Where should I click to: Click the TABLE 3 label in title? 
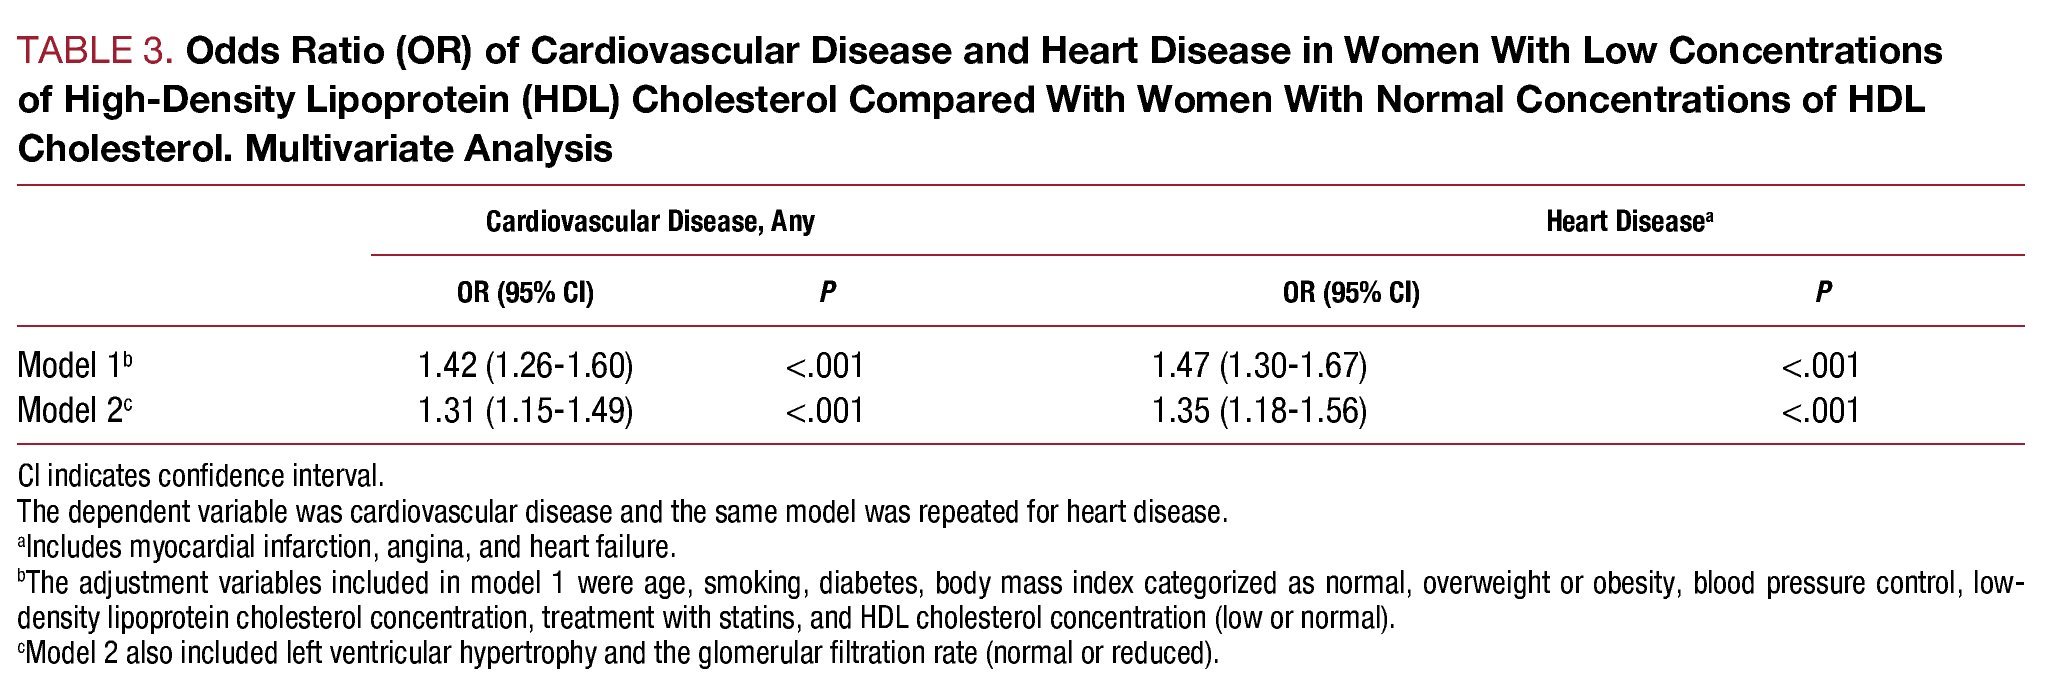click(x=95, y=52)
